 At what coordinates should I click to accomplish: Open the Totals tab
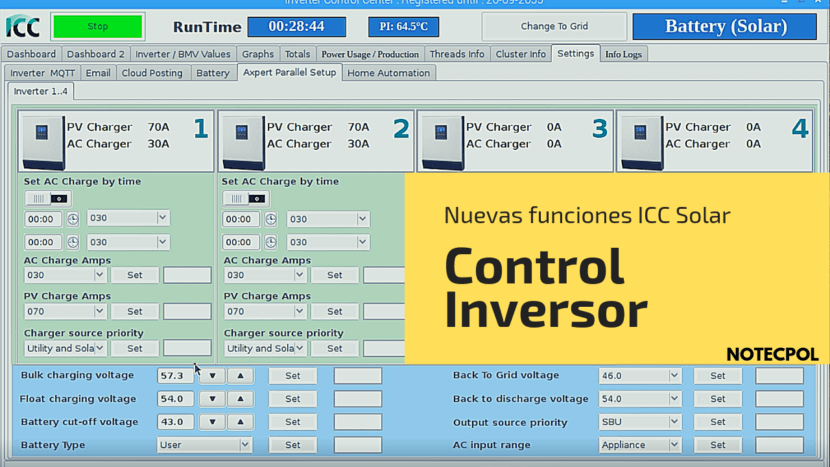(297, 54)
